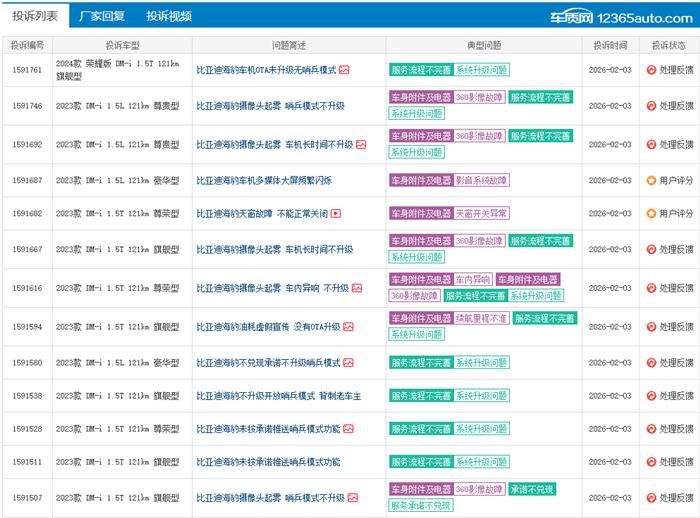Click the star icon in row 1591687
Image resolution: width=700 pixels, height=518 pixels.
(x=651, y=180)
